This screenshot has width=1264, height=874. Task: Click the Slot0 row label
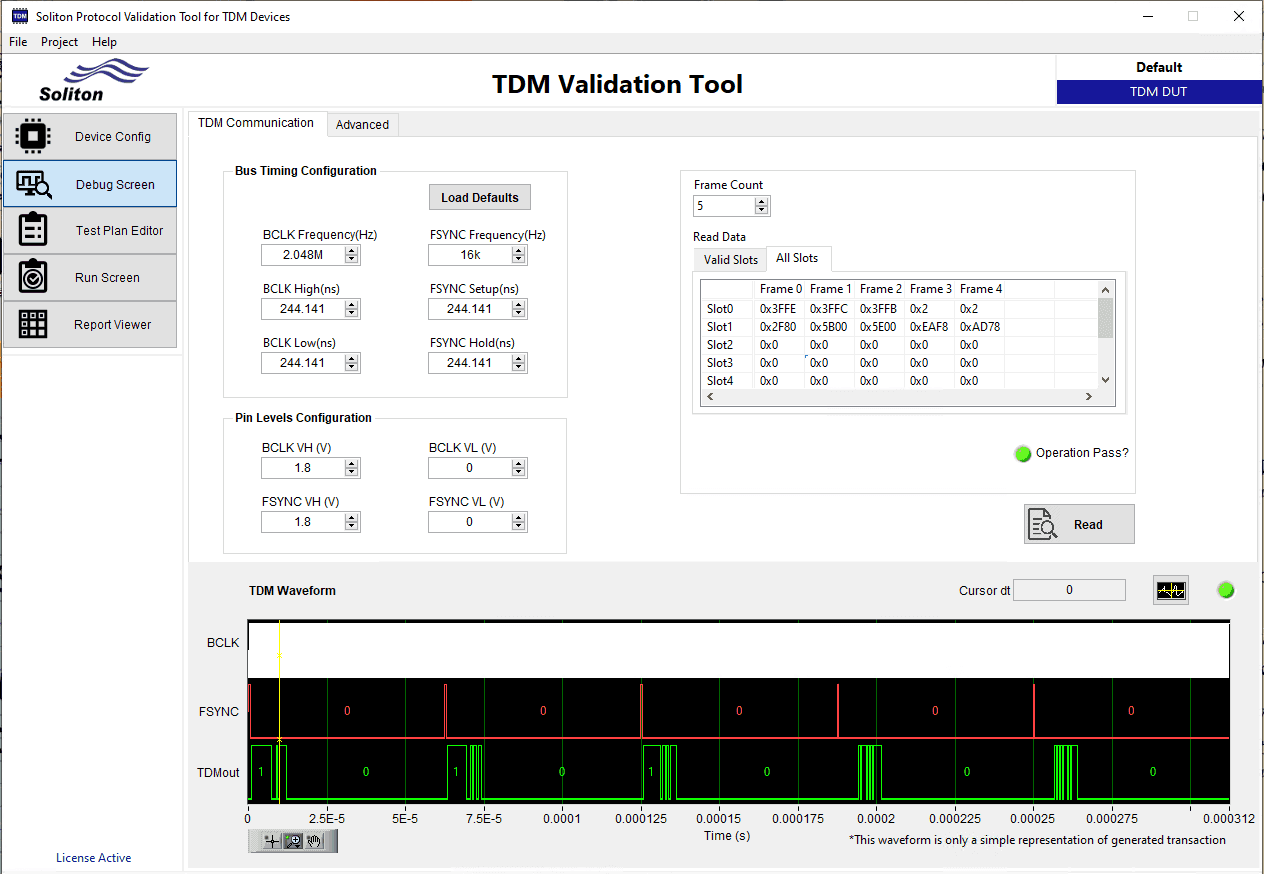(720, 309)
